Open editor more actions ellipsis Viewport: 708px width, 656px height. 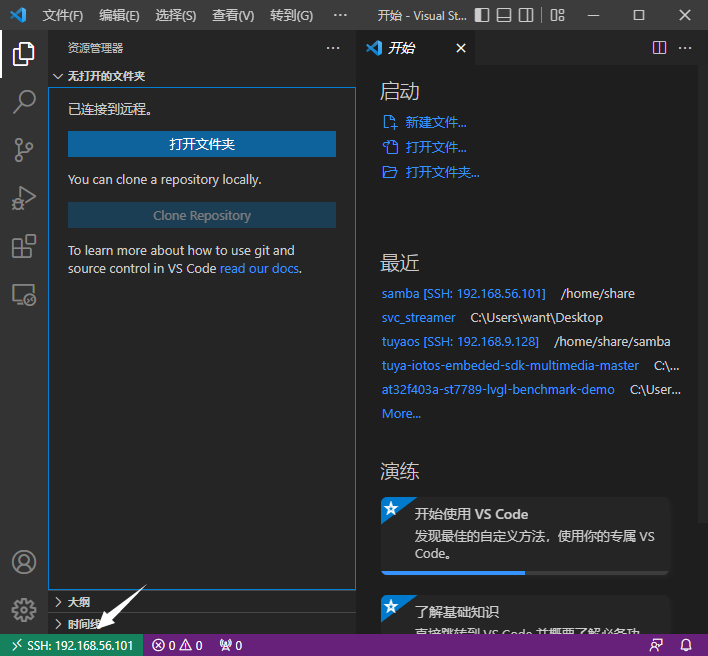tap(685, 47)
